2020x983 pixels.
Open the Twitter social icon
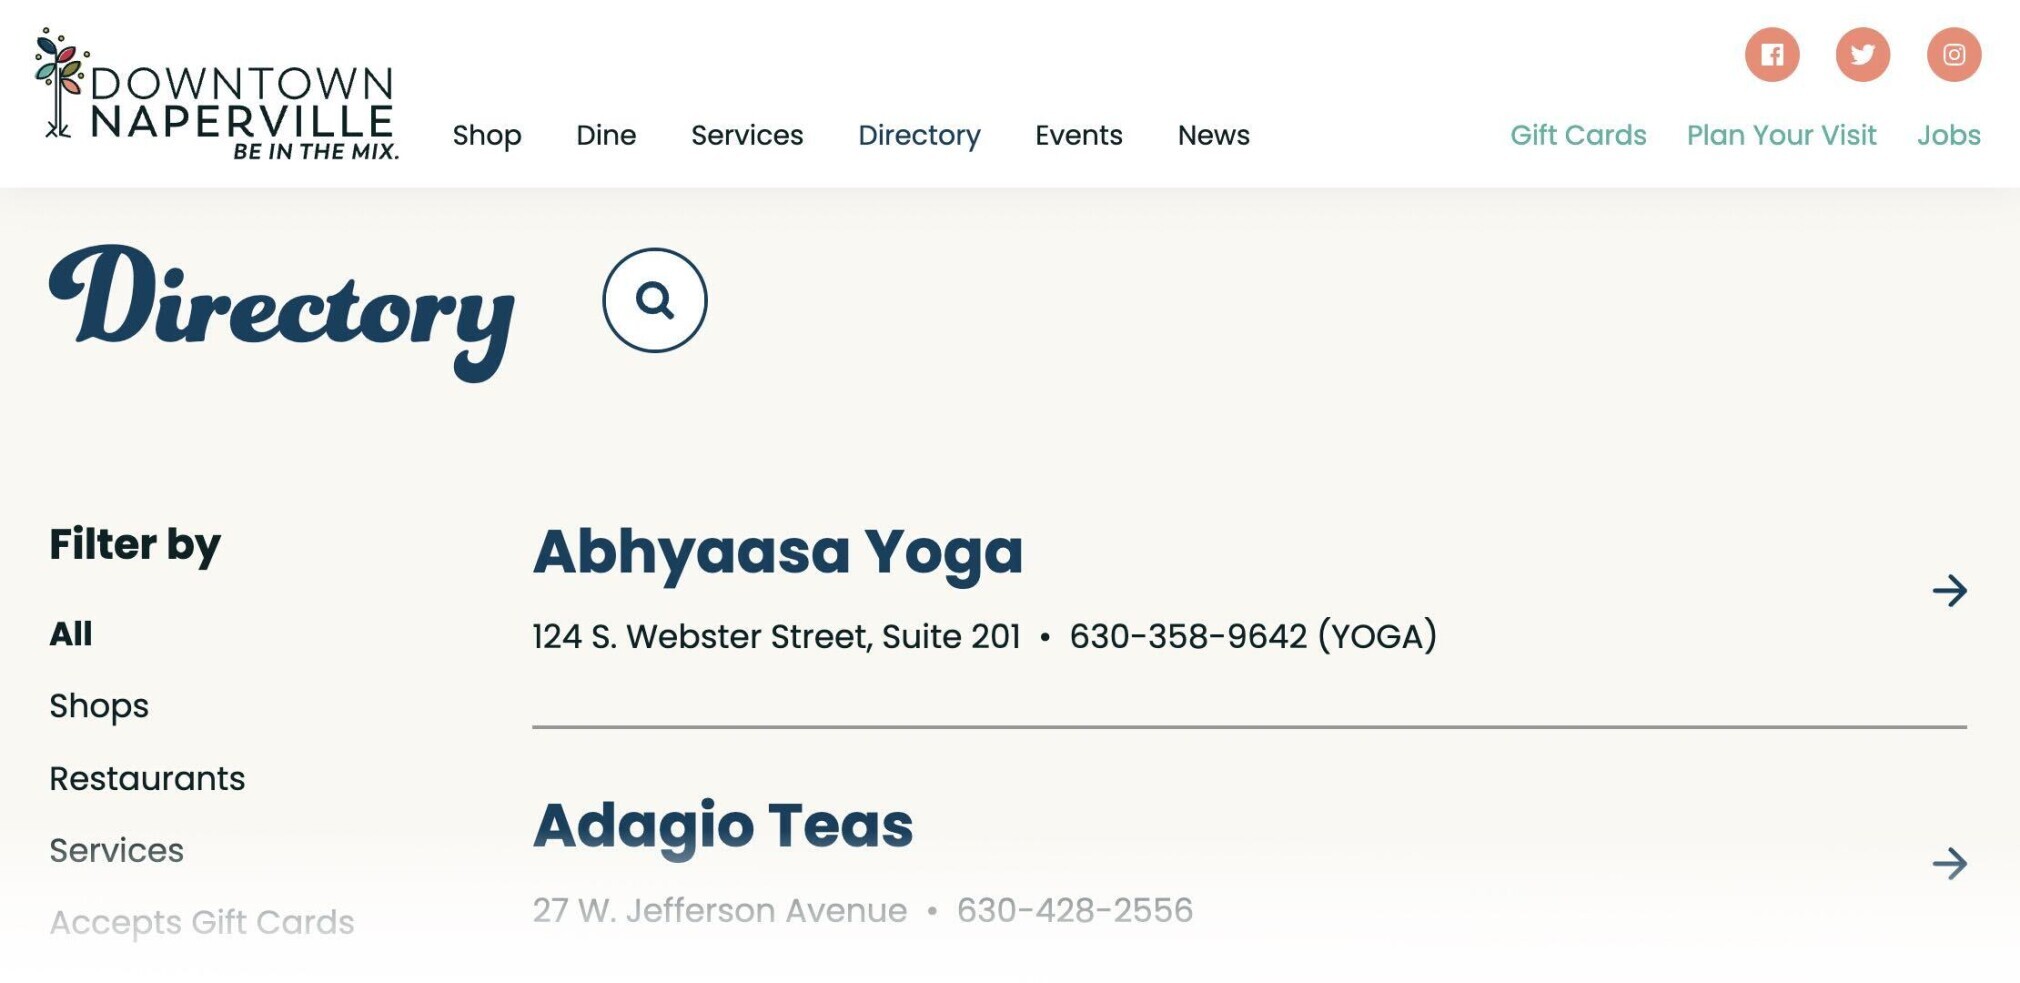[1863, 54]
